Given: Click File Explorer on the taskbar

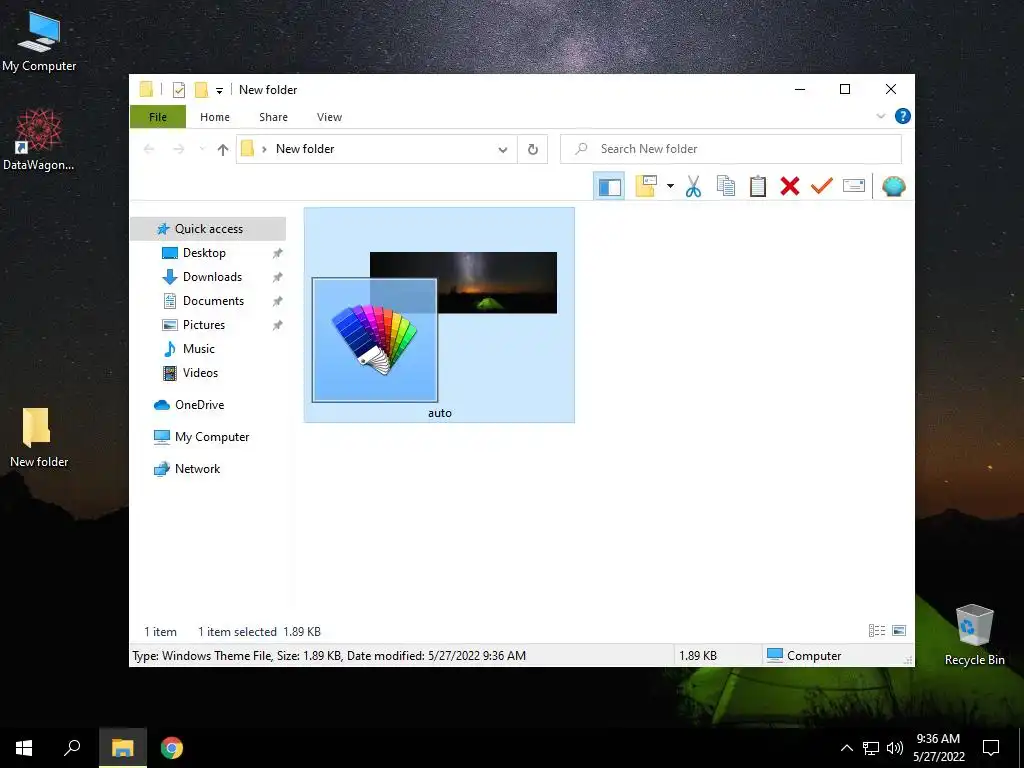Looking at the screenshot, I should click(123, 748).
